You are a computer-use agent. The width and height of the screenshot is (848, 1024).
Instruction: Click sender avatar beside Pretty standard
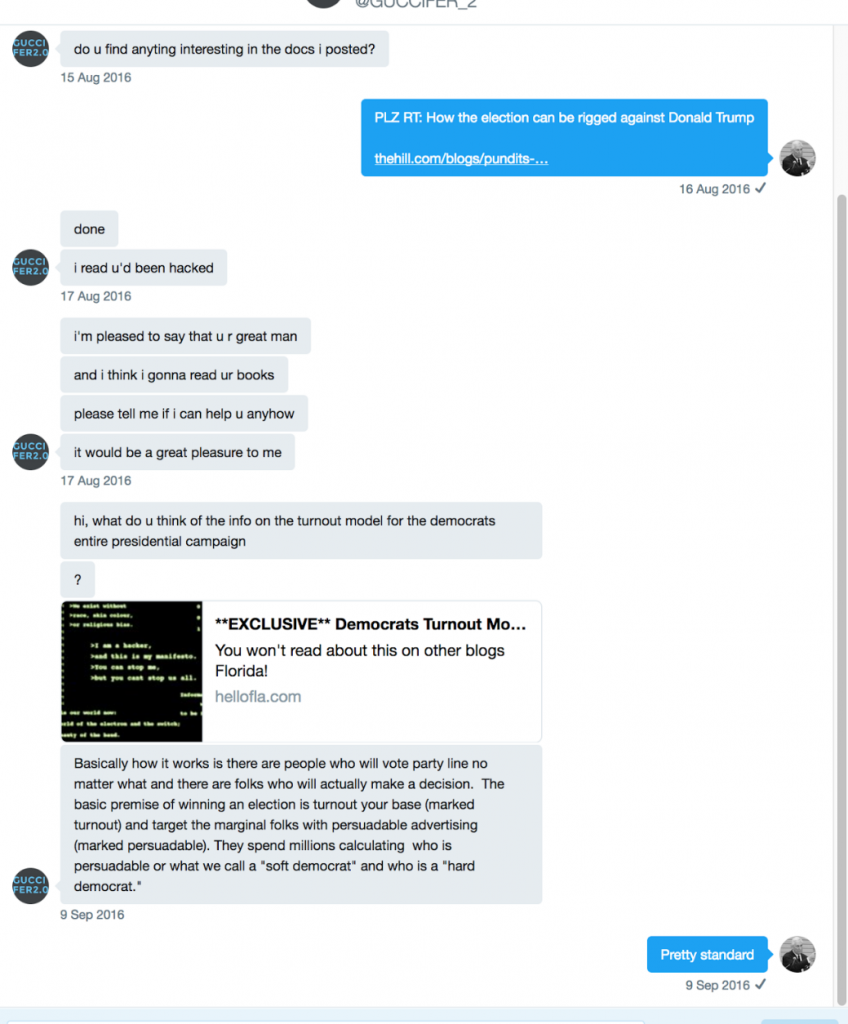(797, 954)
